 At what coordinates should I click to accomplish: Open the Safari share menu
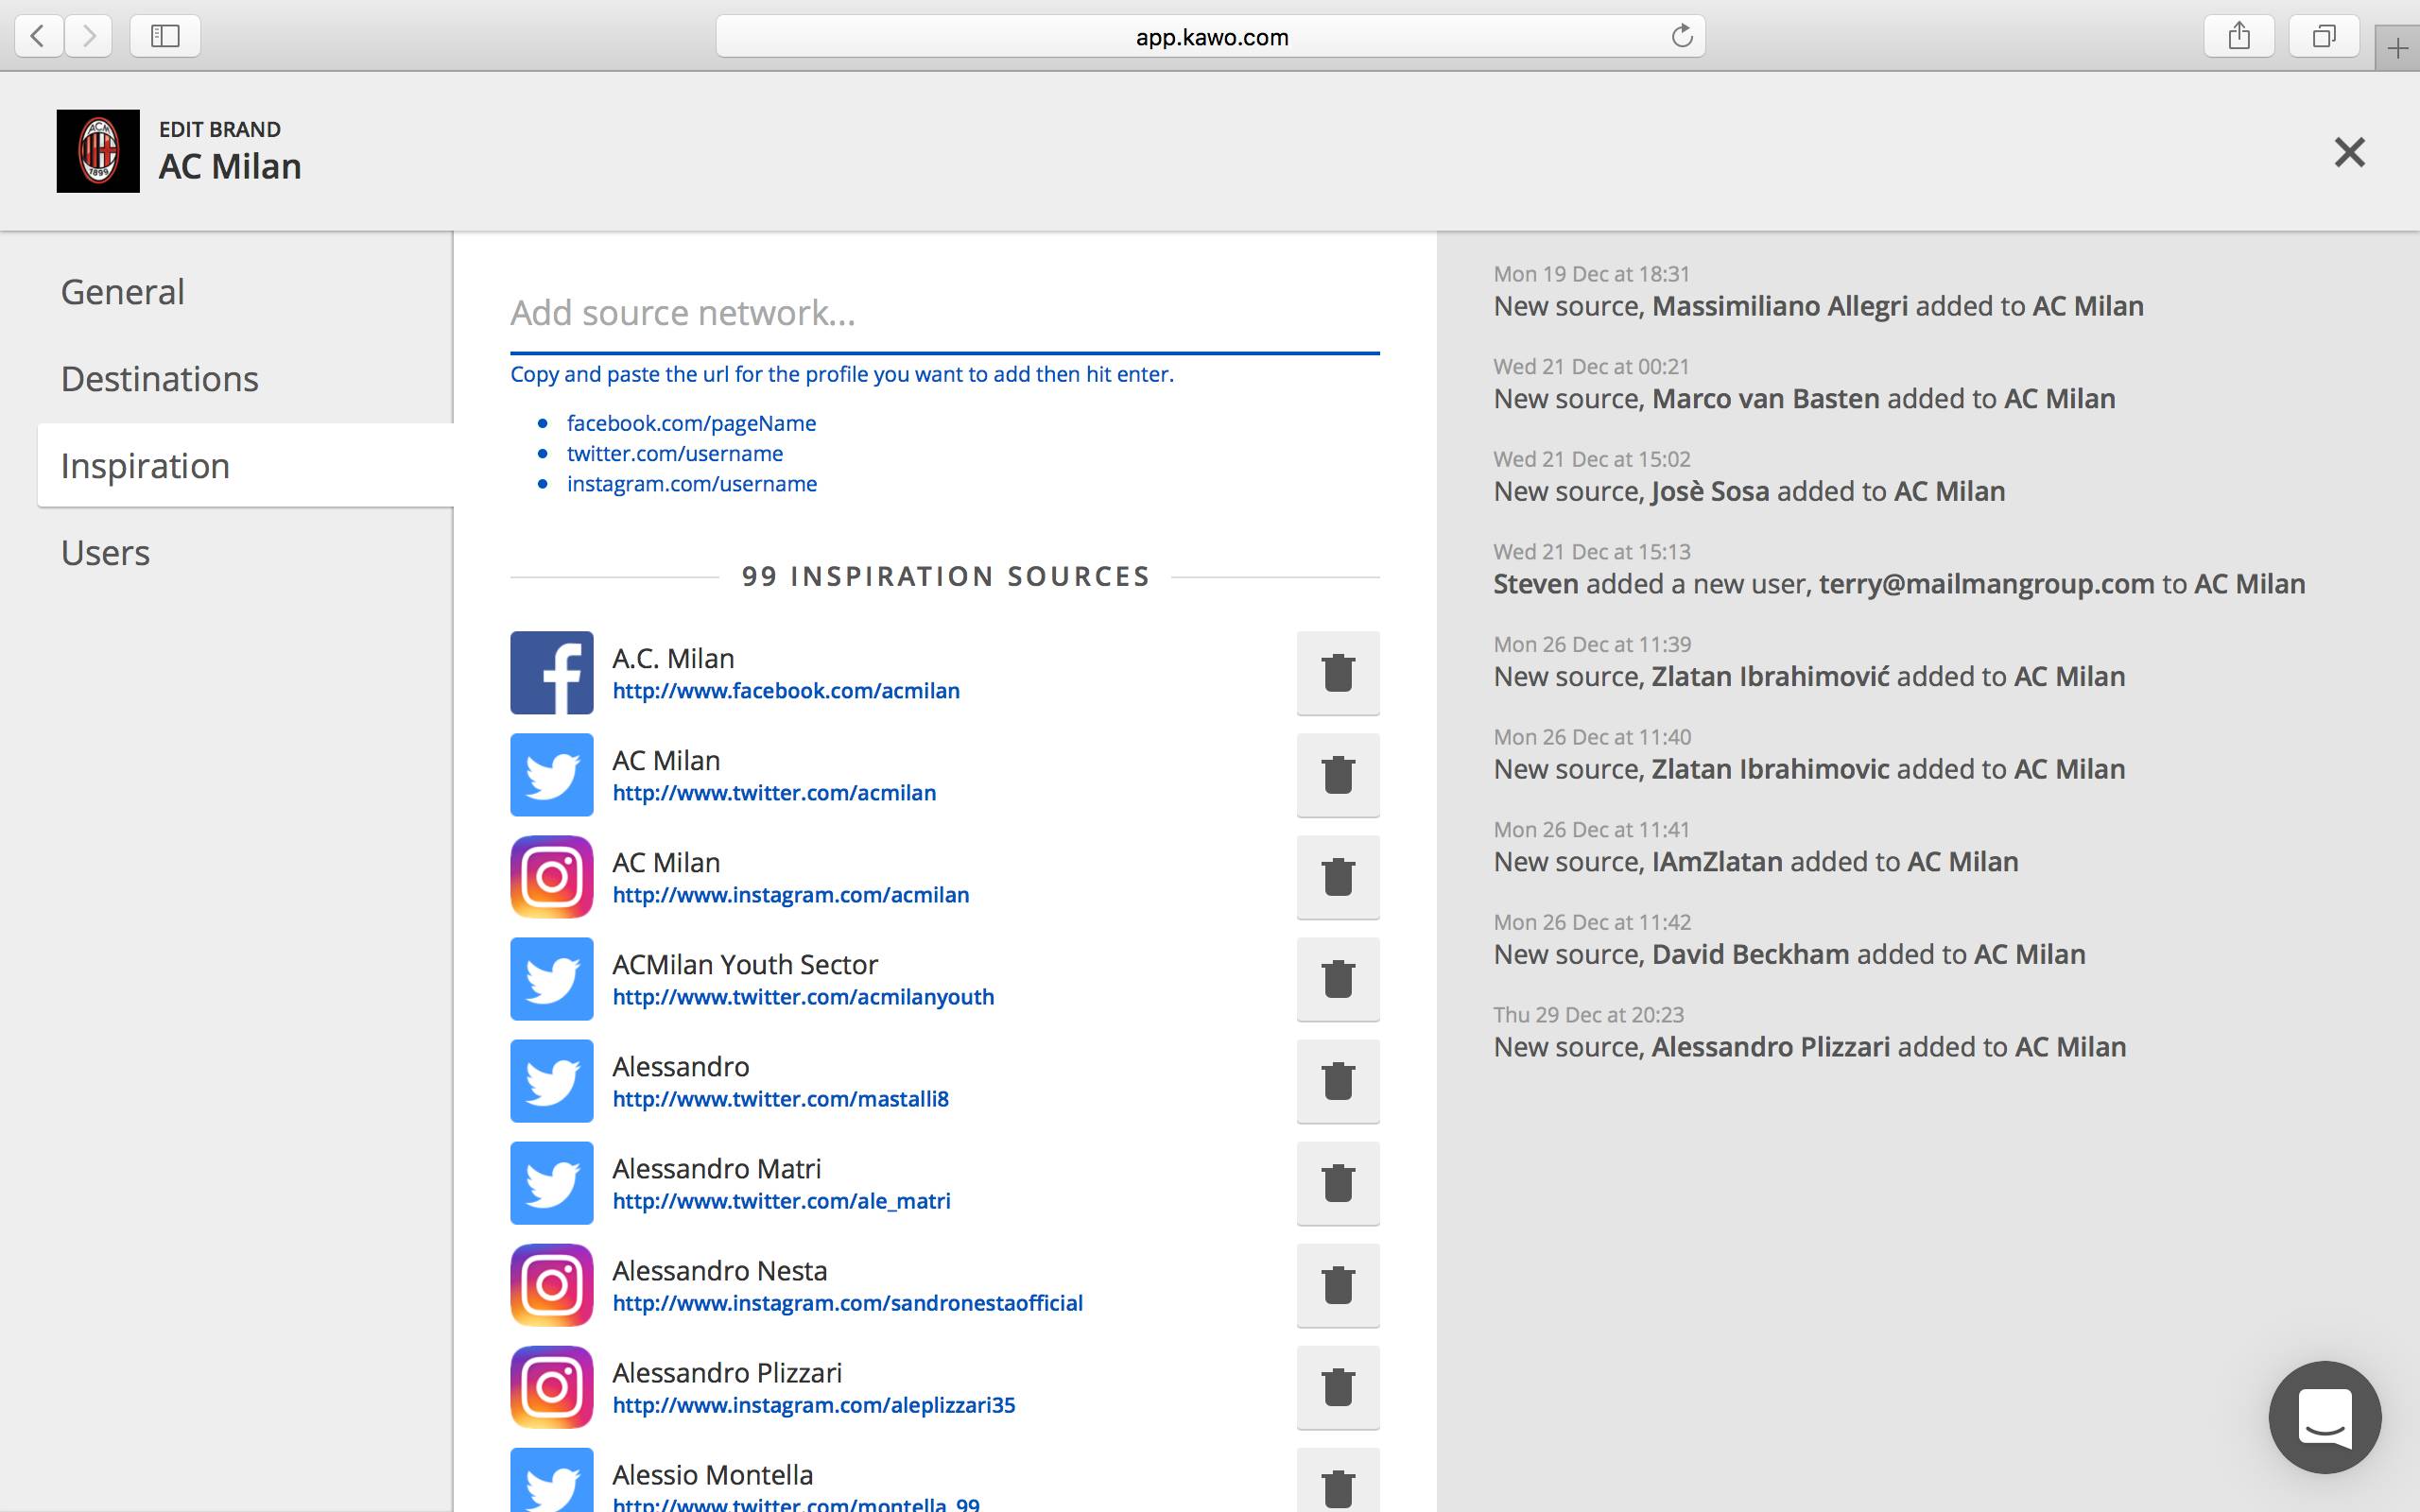pos(2239,37)
